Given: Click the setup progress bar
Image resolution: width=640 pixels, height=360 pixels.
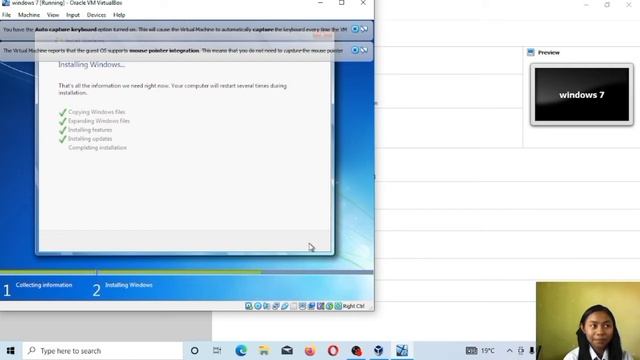Looking at the screenshot, I should pos(187,272).
